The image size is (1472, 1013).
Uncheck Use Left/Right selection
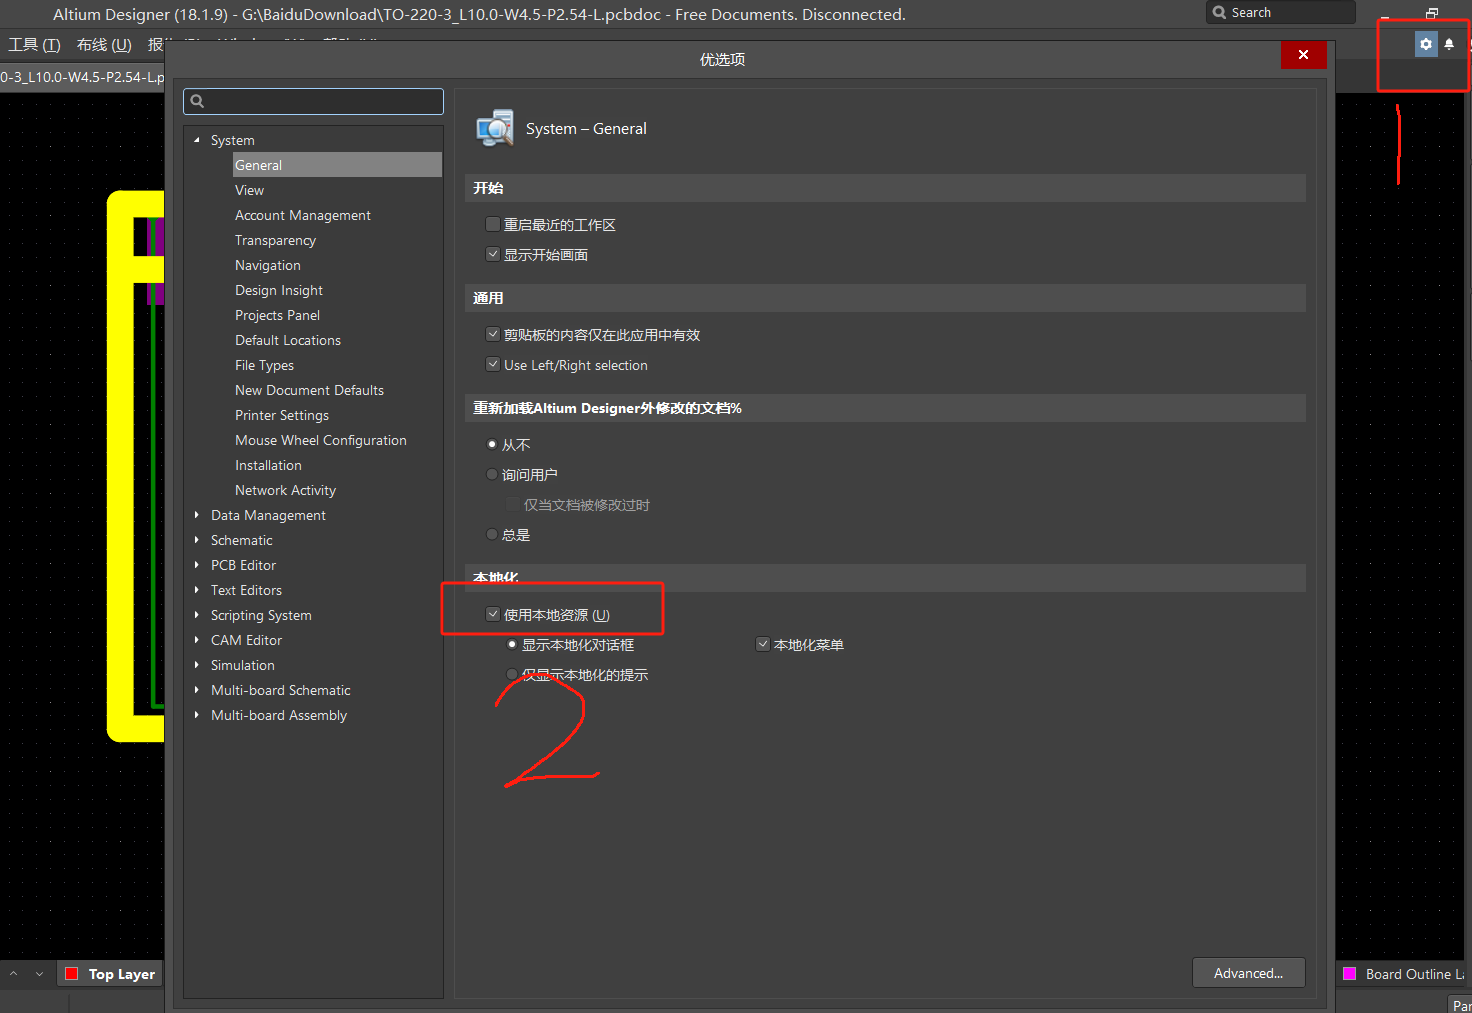pos(493,364)
